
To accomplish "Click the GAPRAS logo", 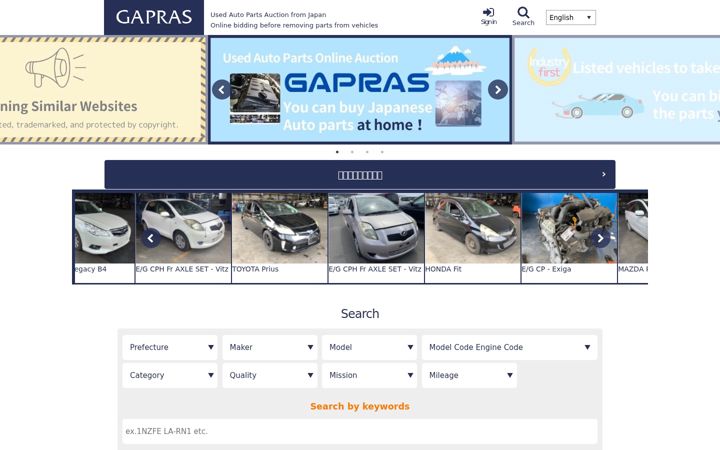I will [x=154, y=17].
